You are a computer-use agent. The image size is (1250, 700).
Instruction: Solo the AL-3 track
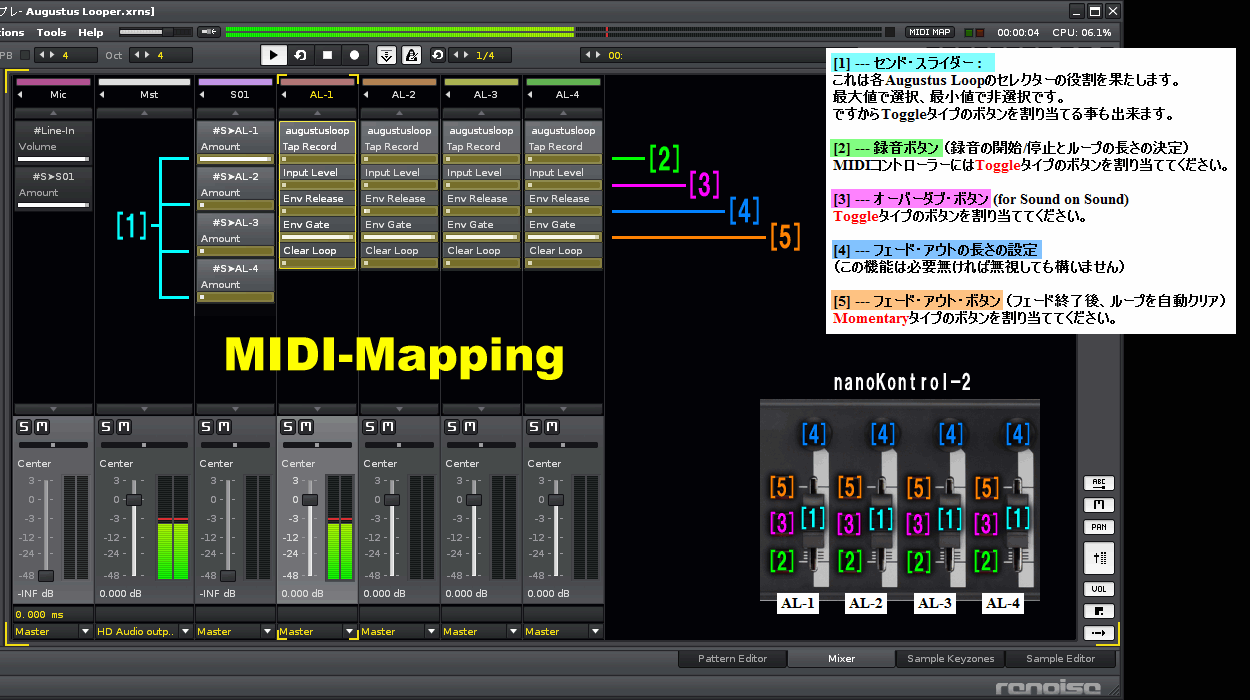452,427
